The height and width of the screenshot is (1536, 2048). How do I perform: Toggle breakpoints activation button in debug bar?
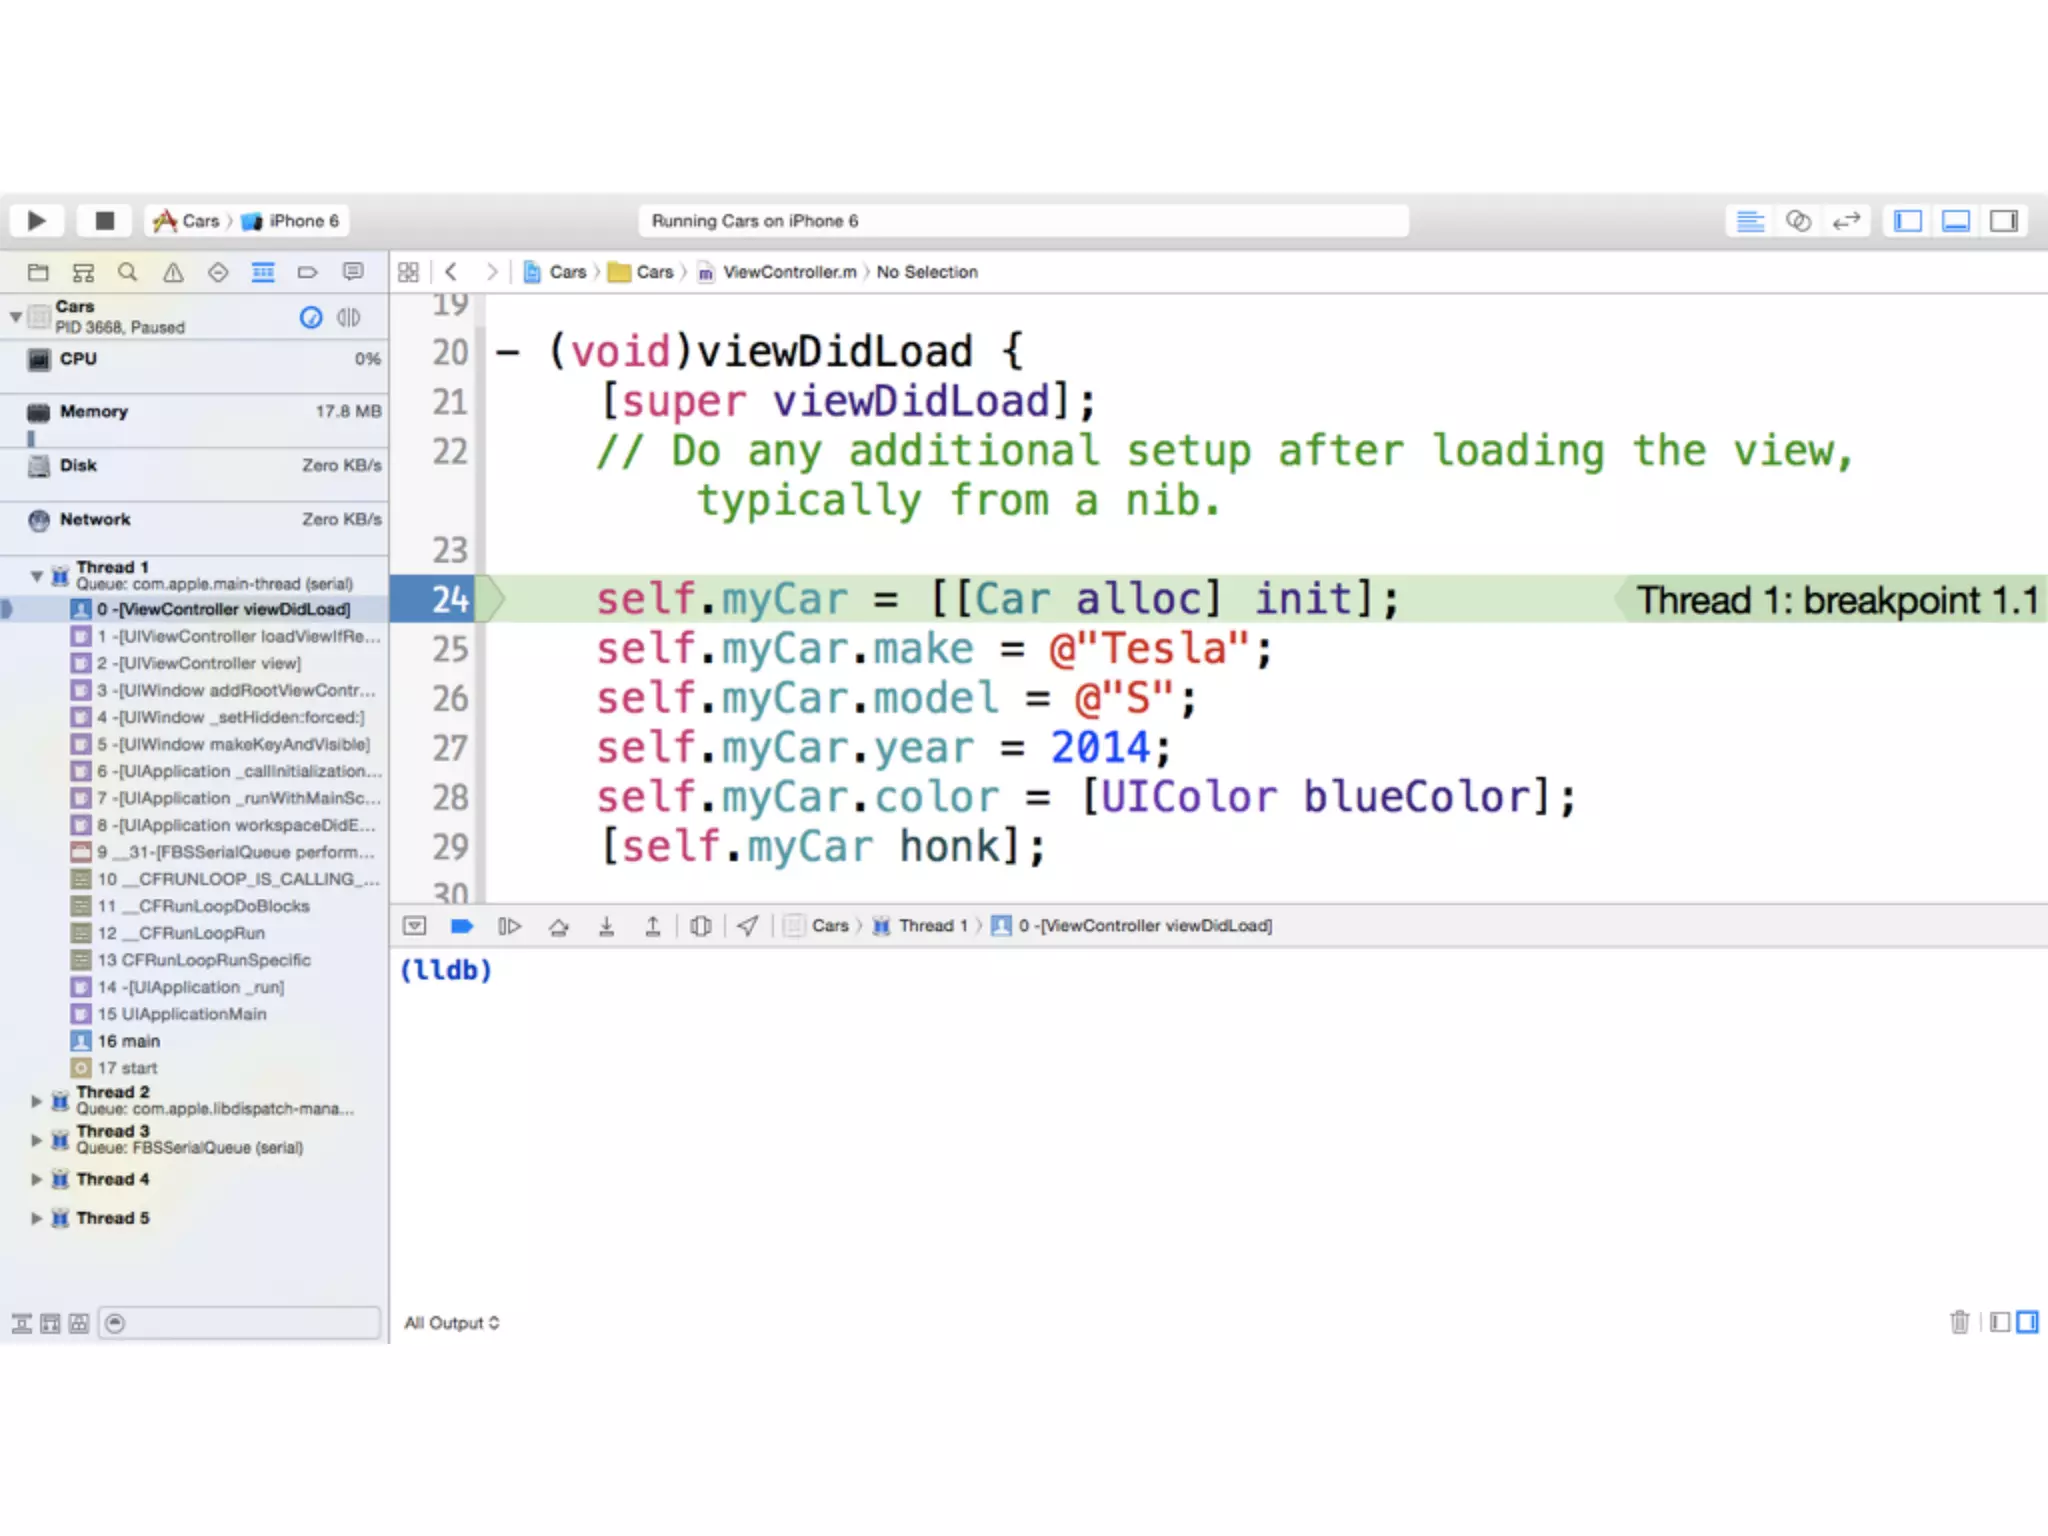pos(461,926)
